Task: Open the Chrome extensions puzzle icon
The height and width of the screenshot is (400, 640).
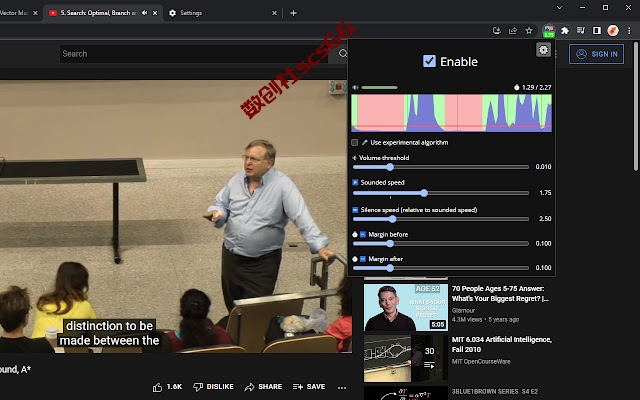Action: 565,31
